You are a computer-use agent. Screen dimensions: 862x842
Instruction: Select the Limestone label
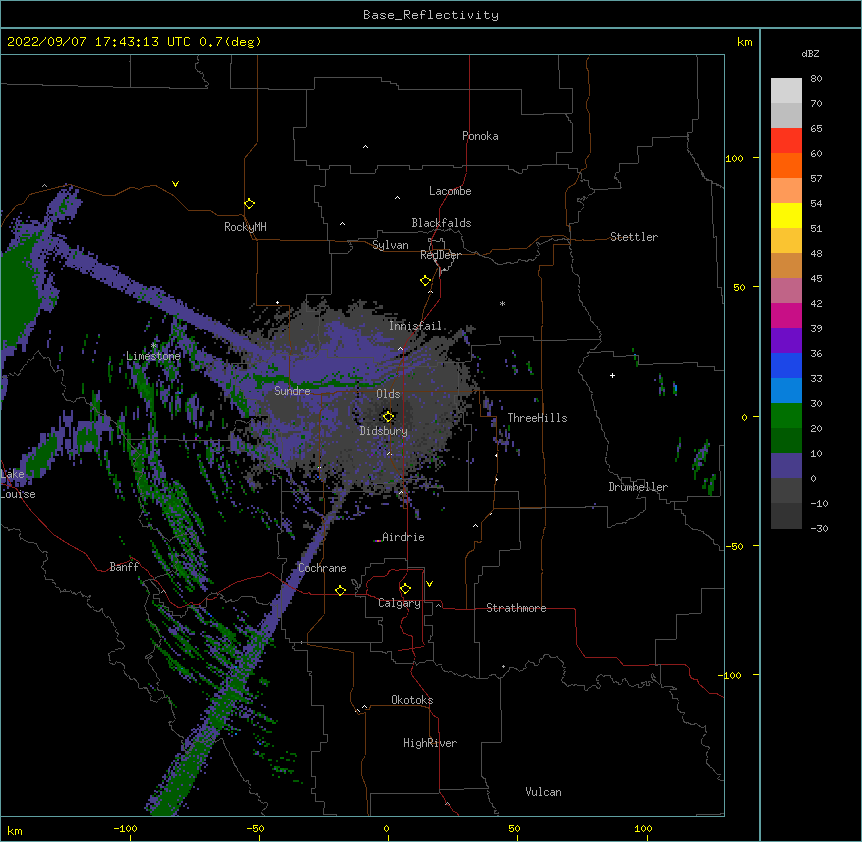pos(153,356)
